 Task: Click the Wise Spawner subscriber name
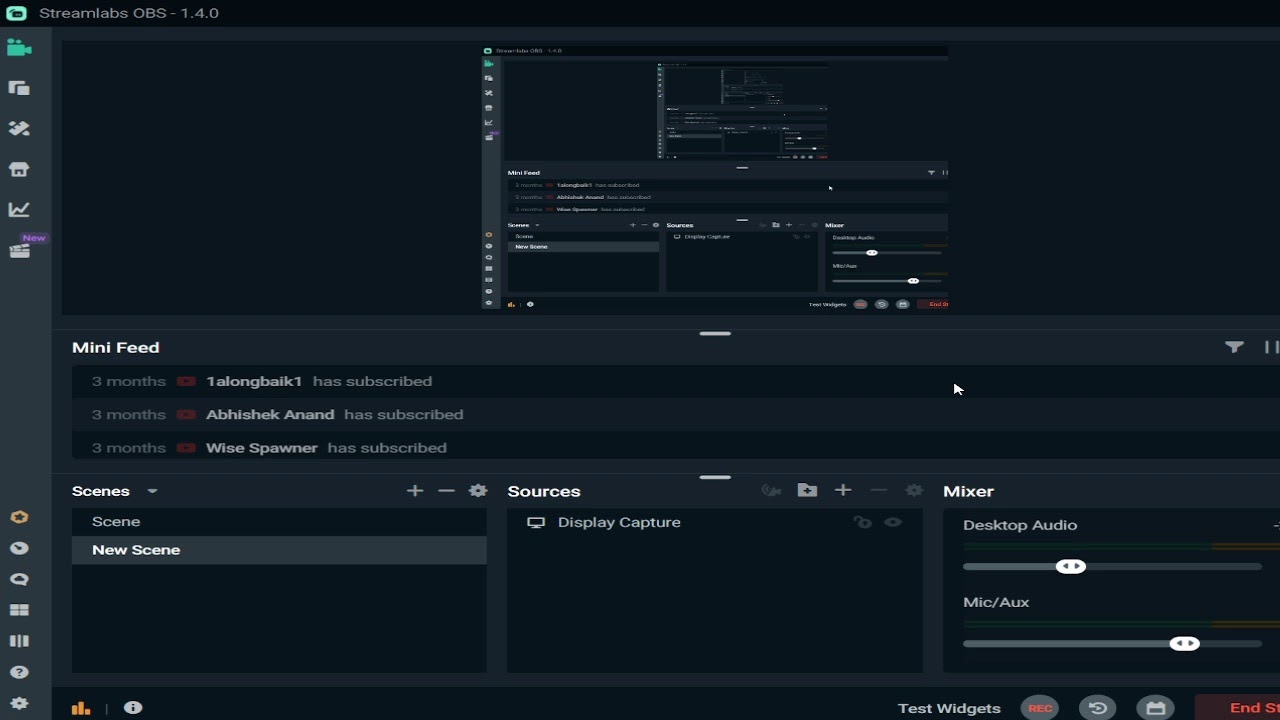tap(262, 448)
